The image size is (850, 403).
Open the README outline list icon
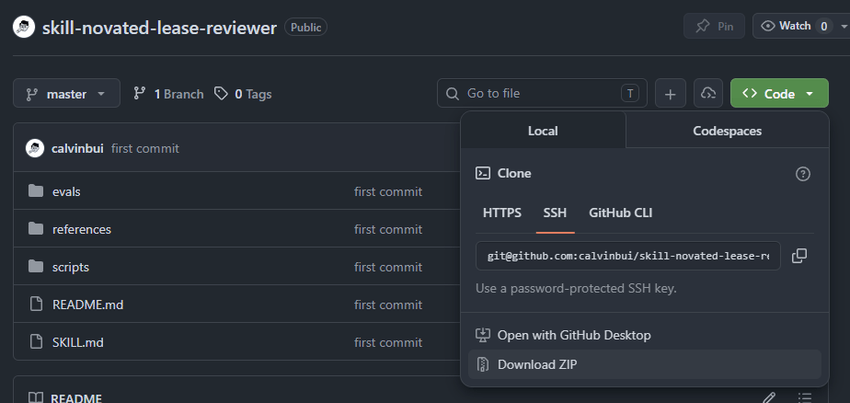click(x=805, y=398)
